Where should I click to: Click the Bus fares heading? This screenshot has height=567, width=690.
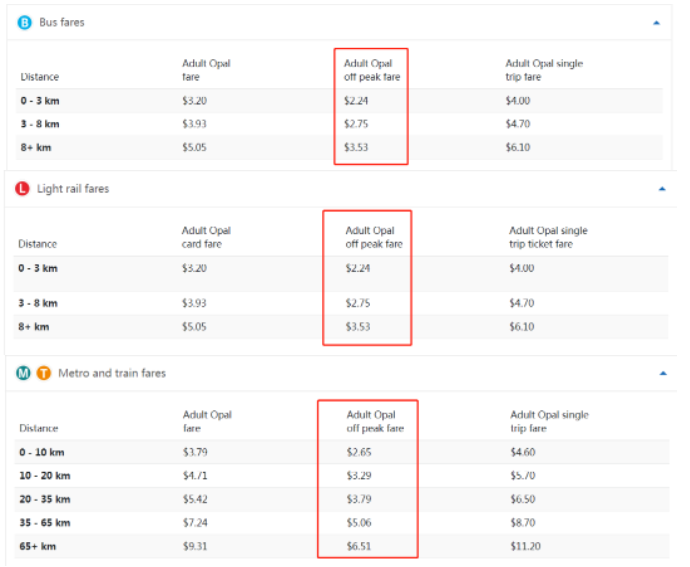(62, 22)
